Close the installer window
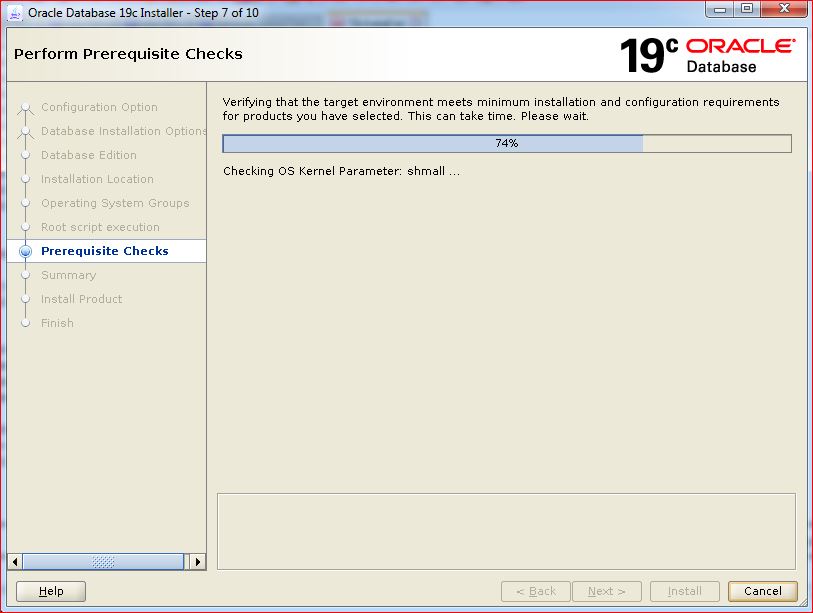The image size is (813, 613). (x=784, y=9)
